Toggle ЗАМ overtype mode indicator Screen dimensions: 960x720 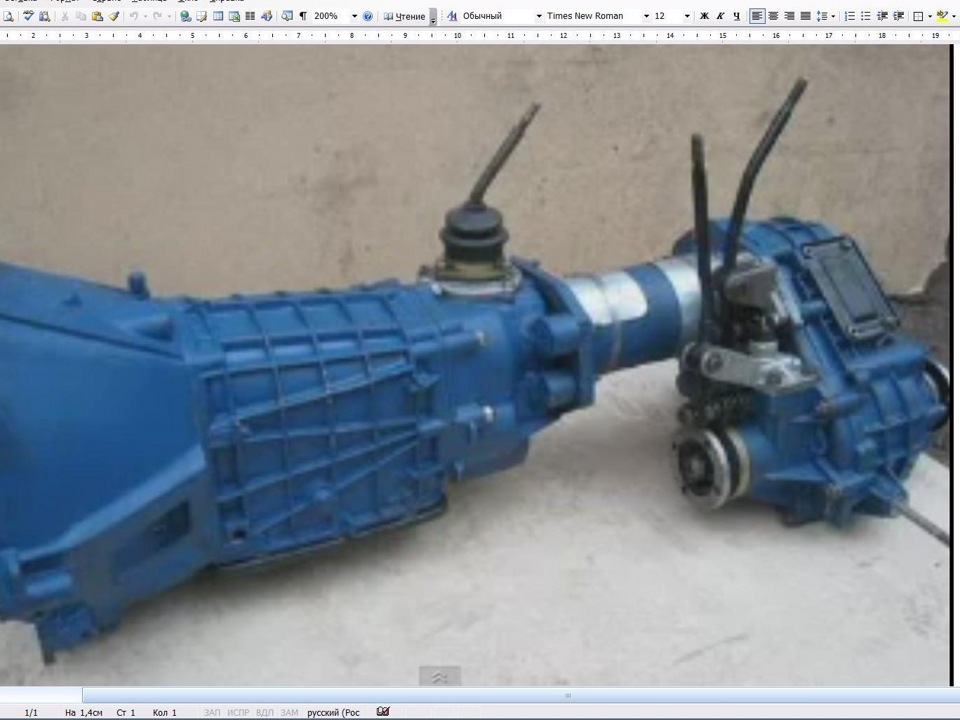[x=289, y=713]
